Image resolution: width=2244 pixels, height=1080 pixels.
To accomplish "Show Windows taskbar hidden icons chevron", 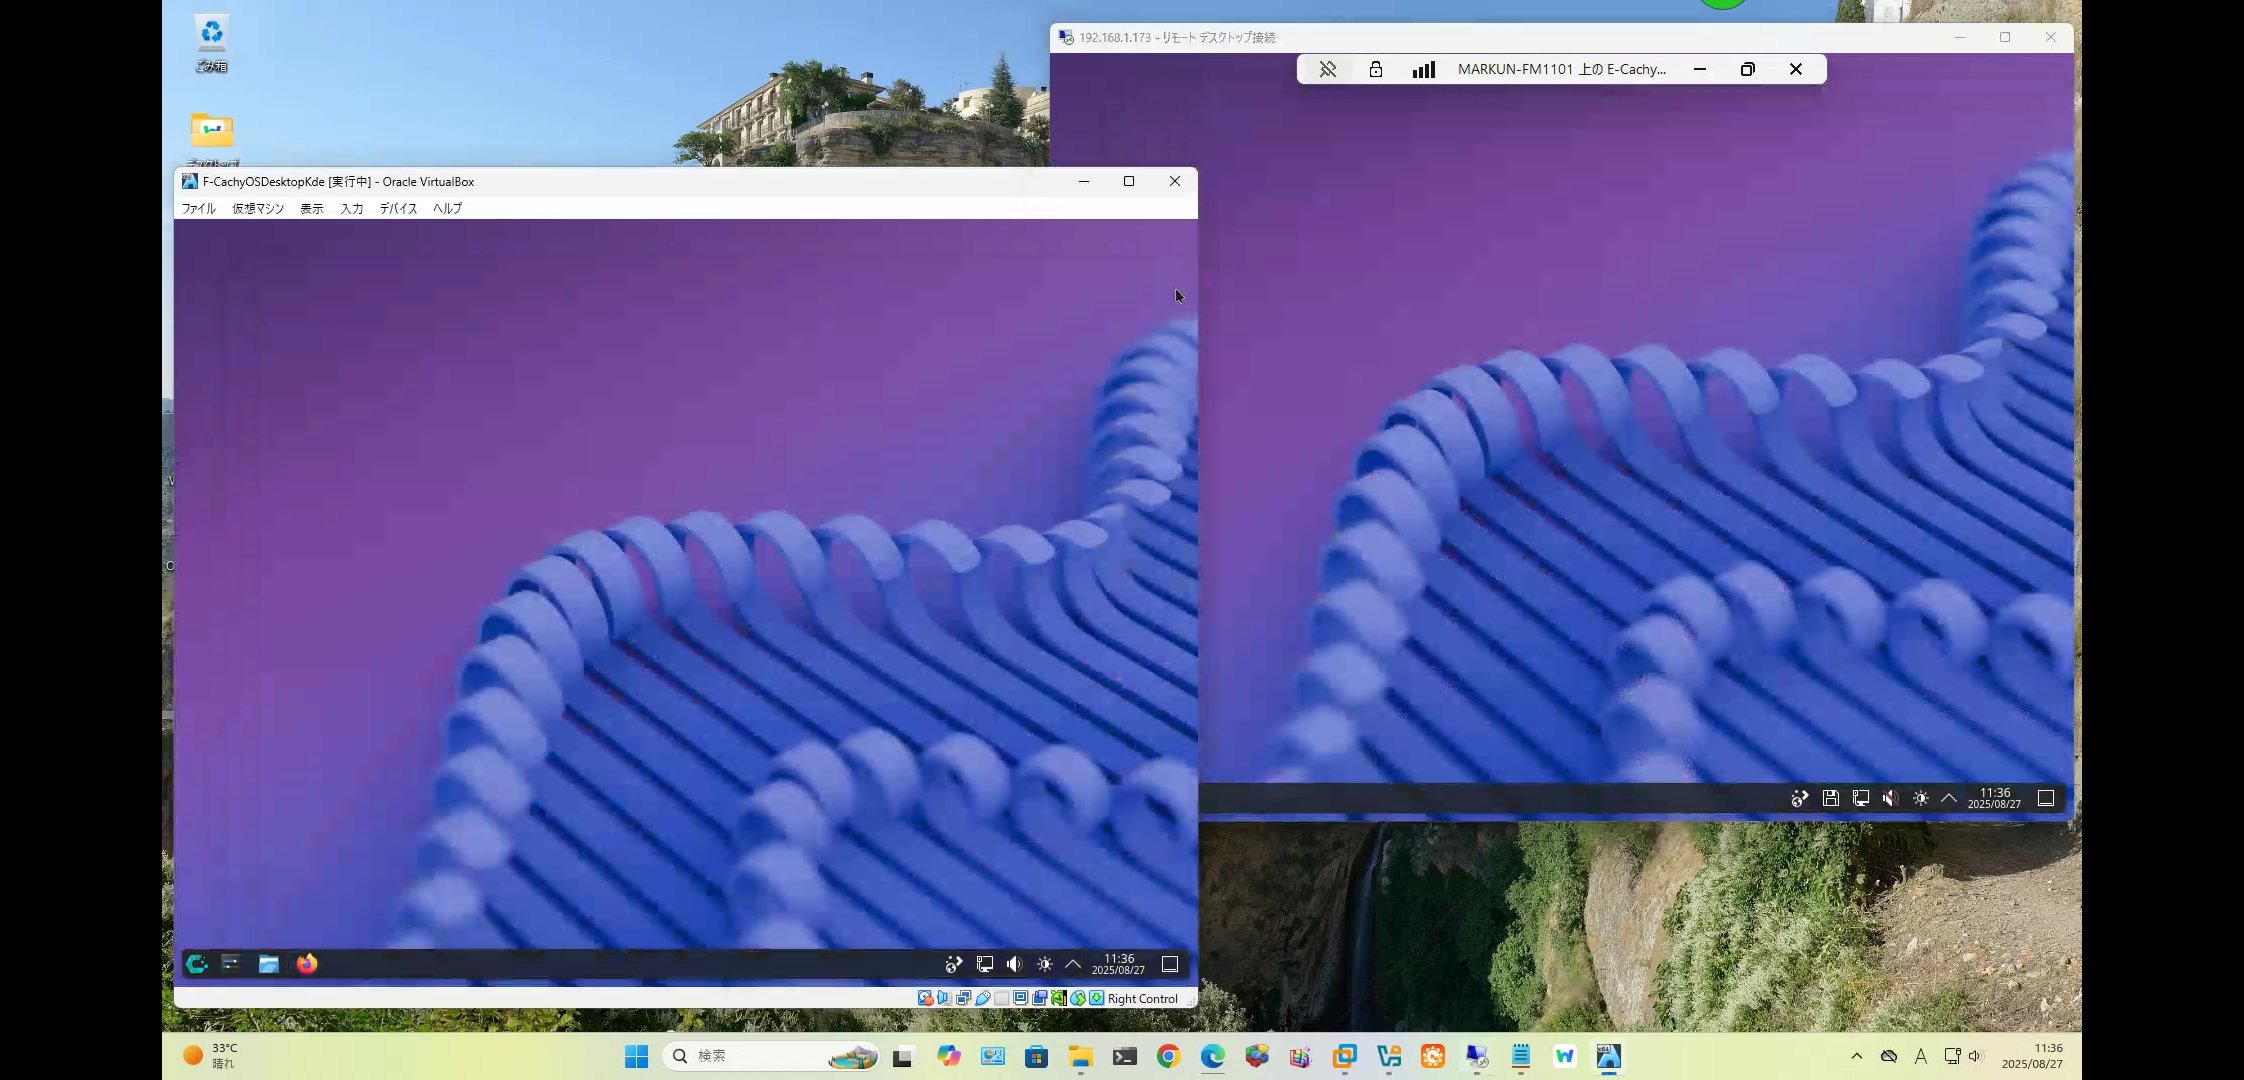I will (1856, 1056).
